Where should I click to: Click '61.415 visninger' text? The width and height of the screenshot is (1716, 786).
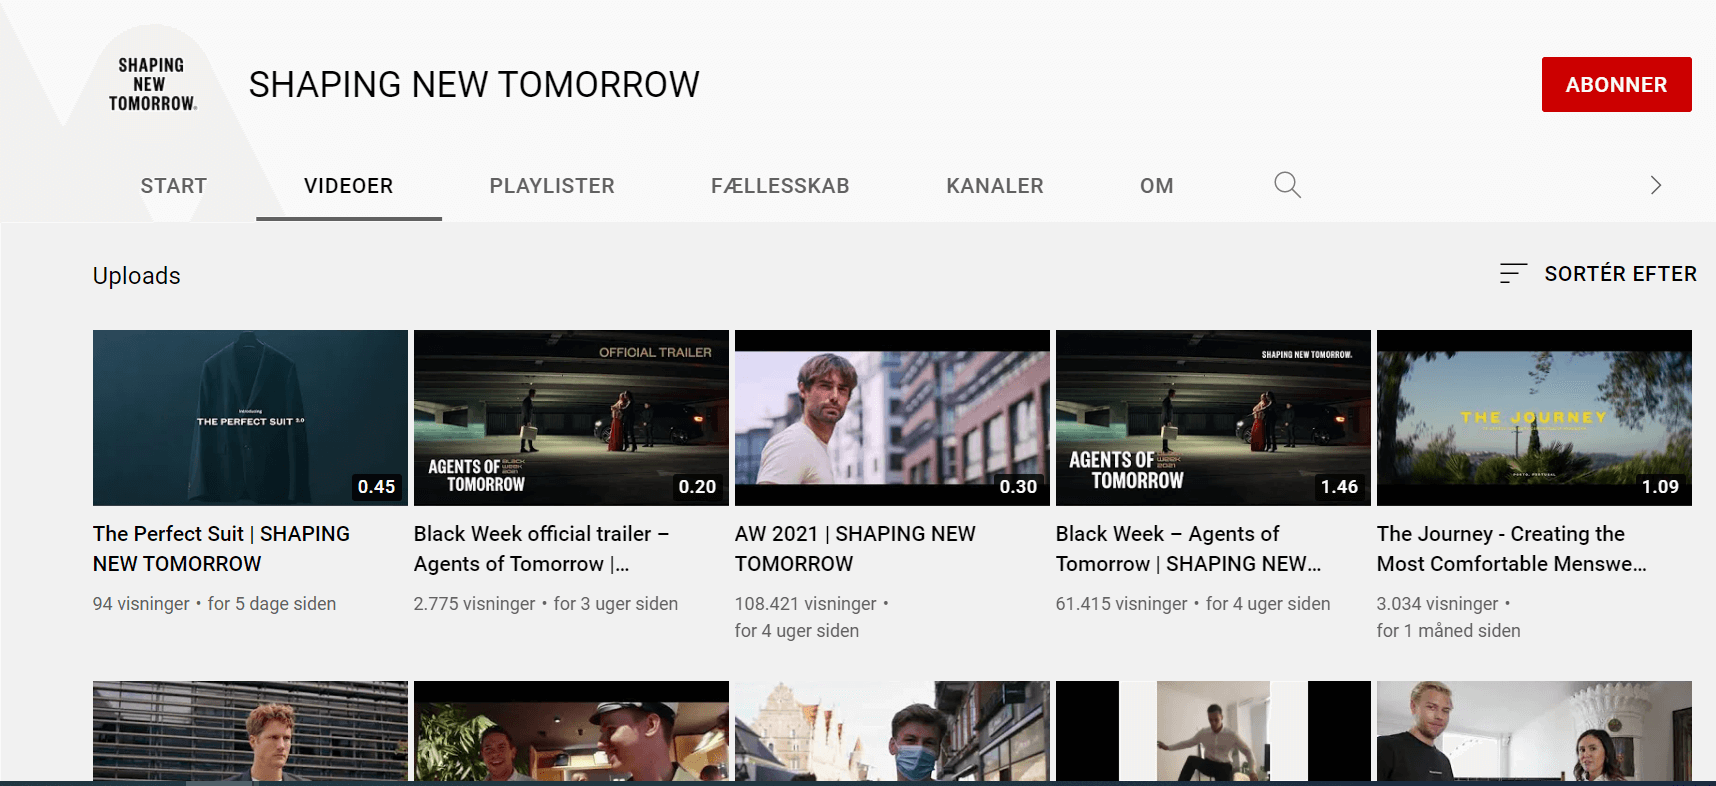[1122, 604]
